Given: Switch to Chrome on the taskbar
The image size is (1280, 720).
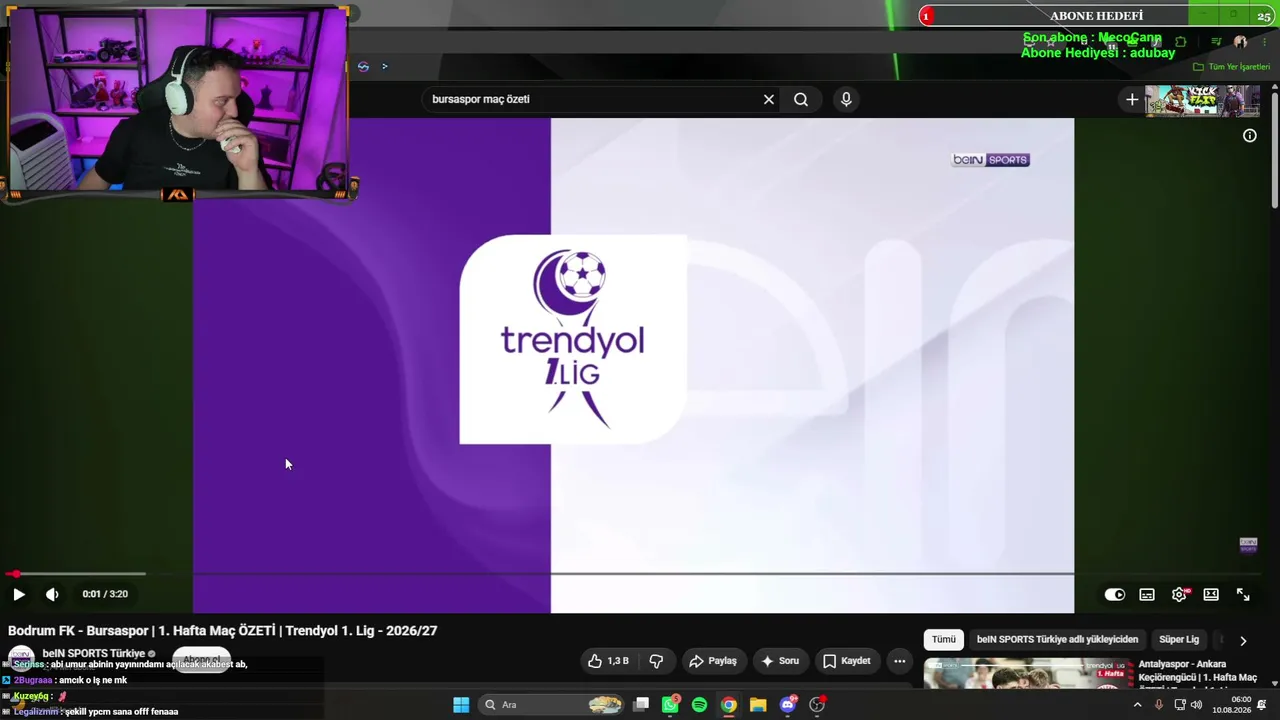Looking at the screenshot, I should point(729,705).
